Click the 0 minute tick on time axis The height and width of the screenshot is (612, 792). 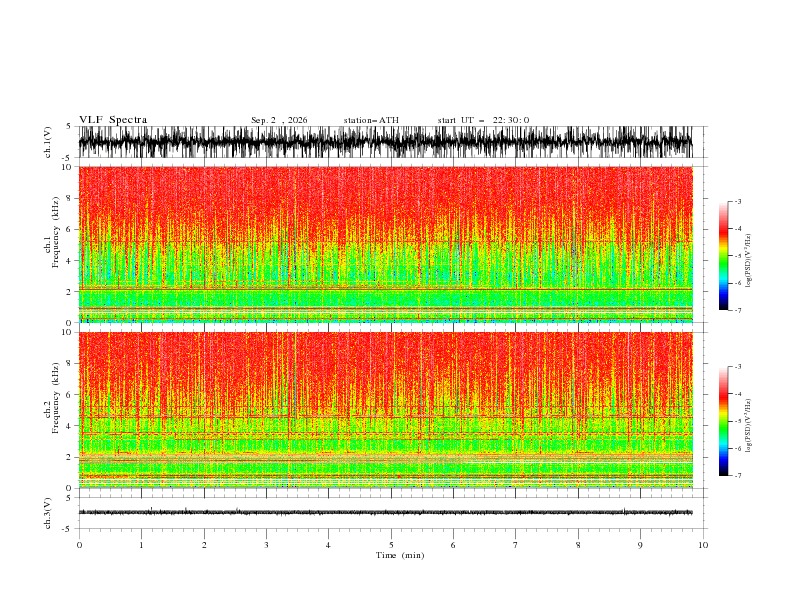79,545
